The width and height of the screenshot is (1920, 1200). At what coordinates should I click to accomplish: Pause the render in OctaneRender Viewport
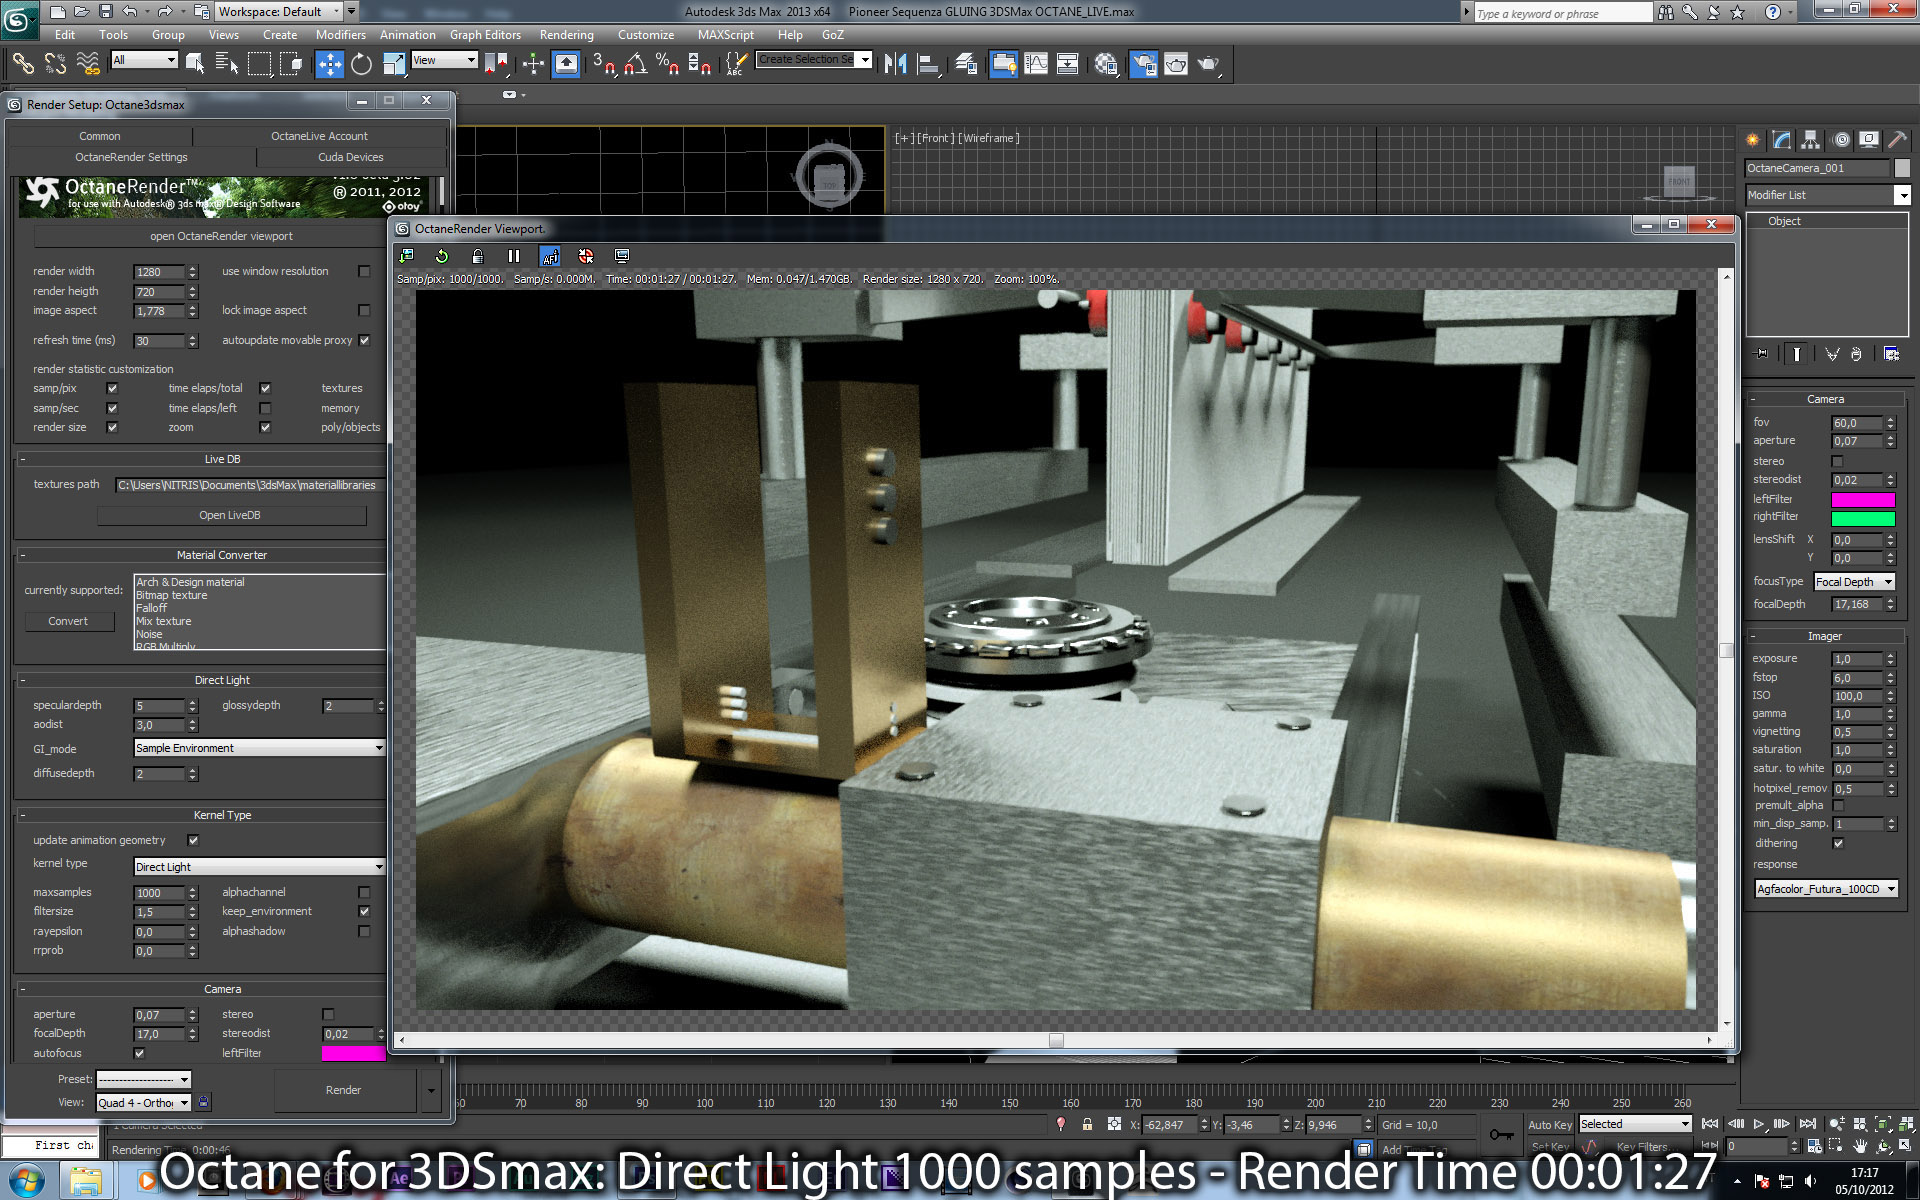(513, 256)
